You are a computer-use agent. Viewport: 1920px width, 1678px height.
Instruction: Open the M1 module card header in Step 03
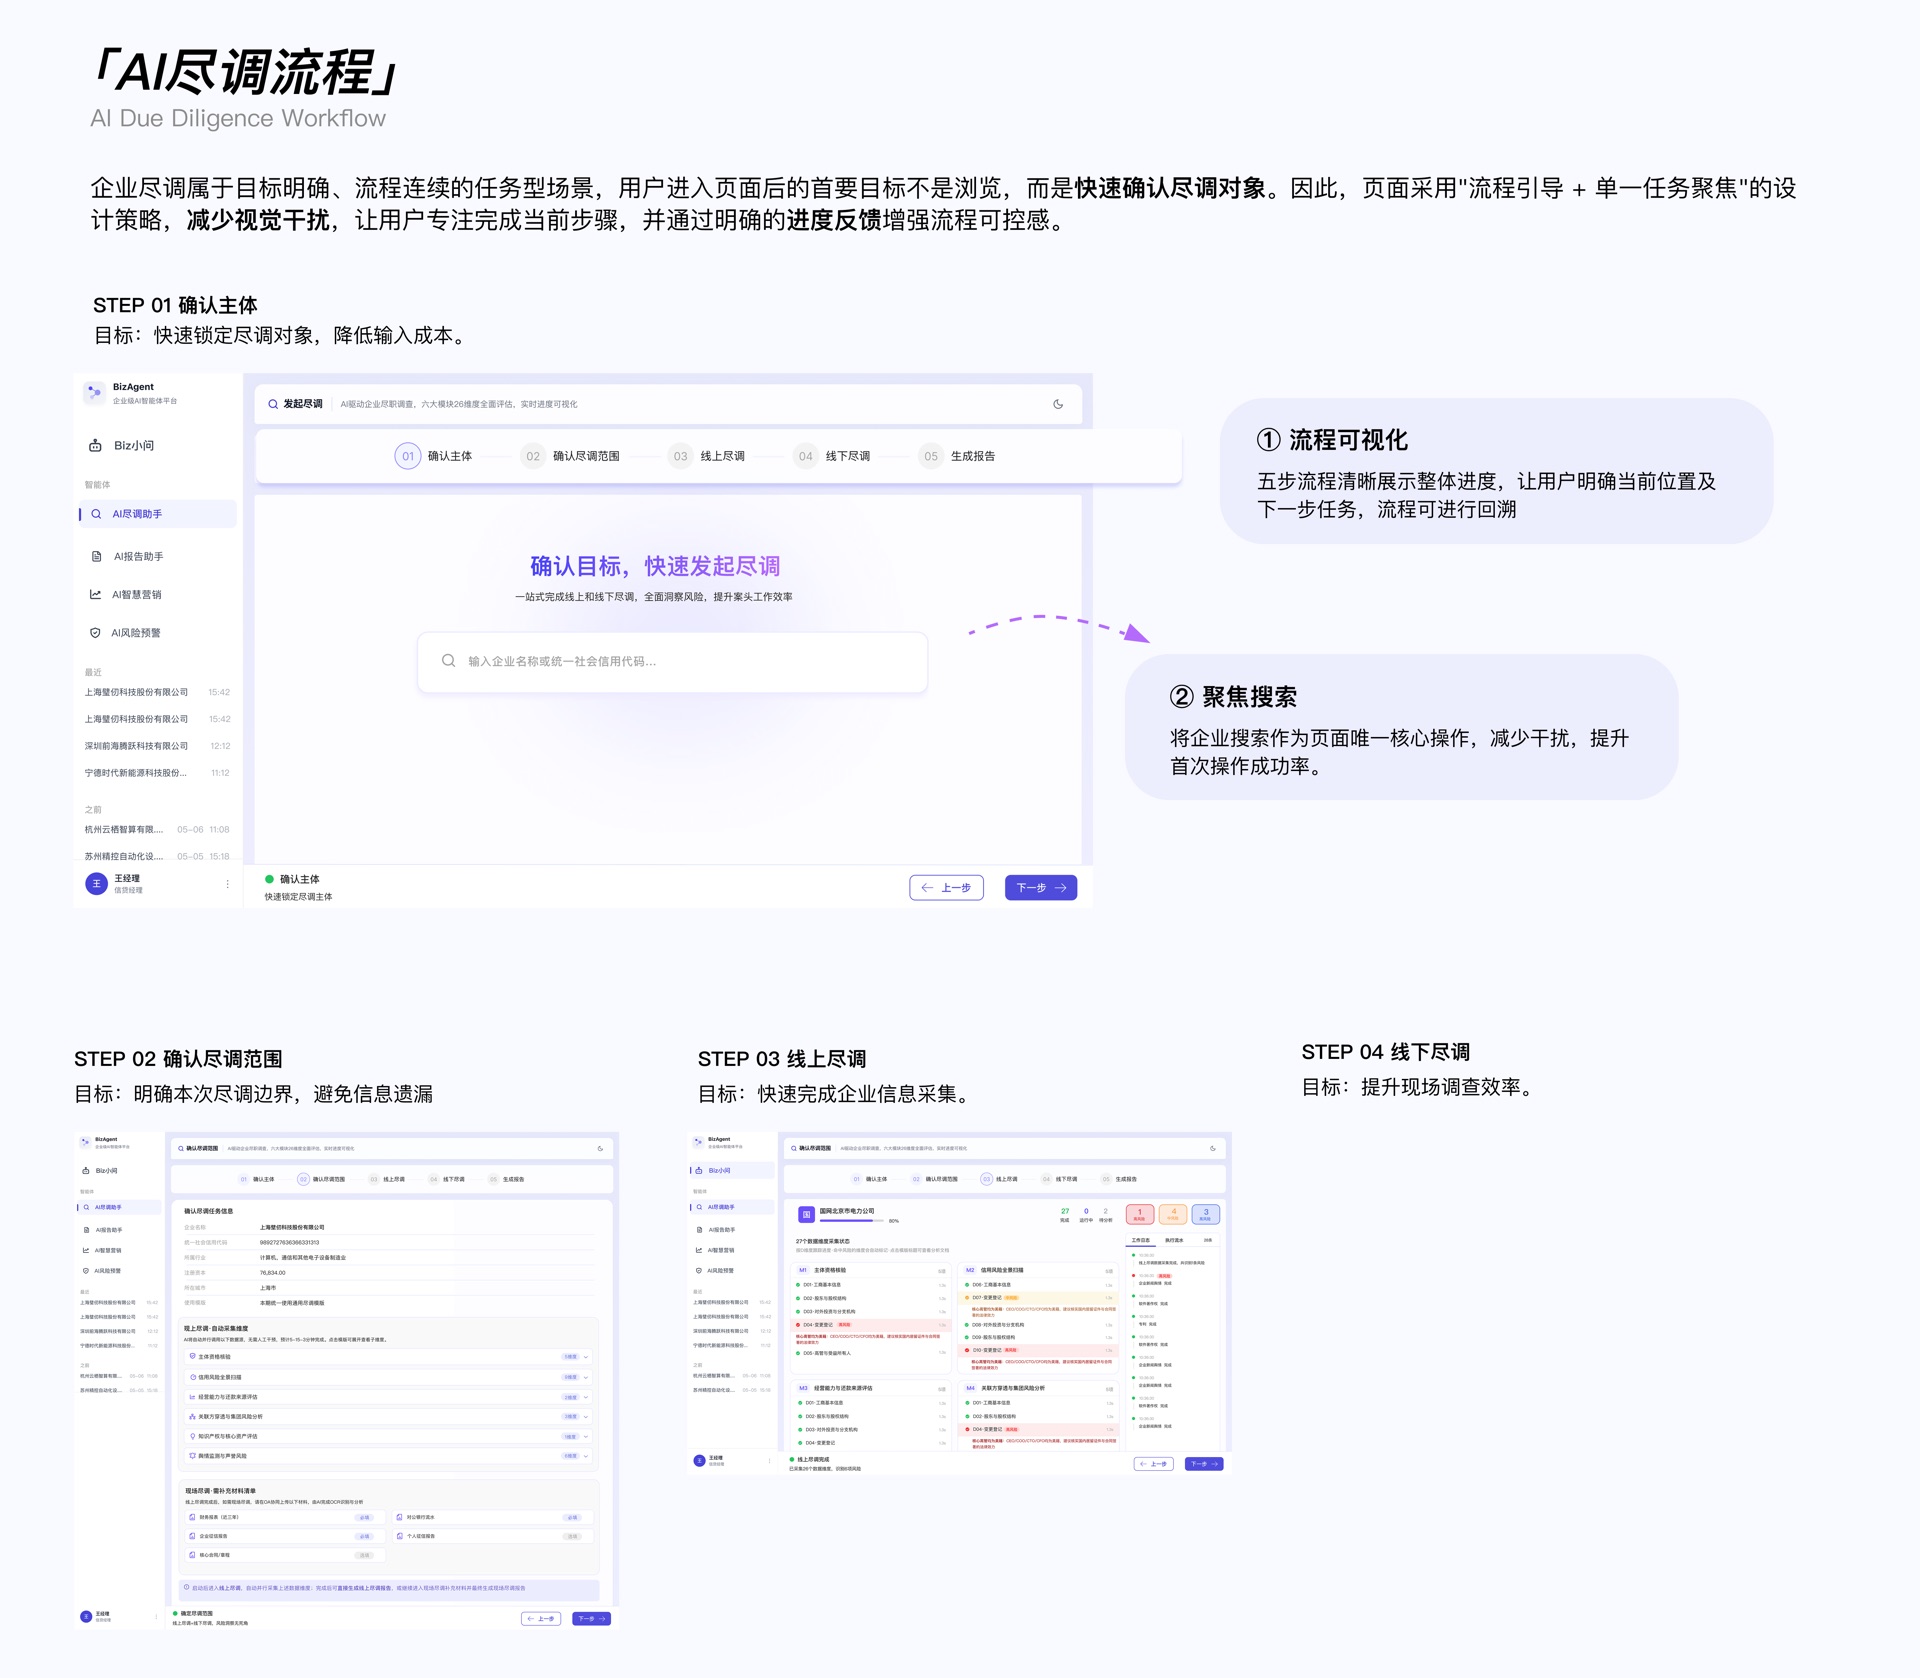[871, 1270]
